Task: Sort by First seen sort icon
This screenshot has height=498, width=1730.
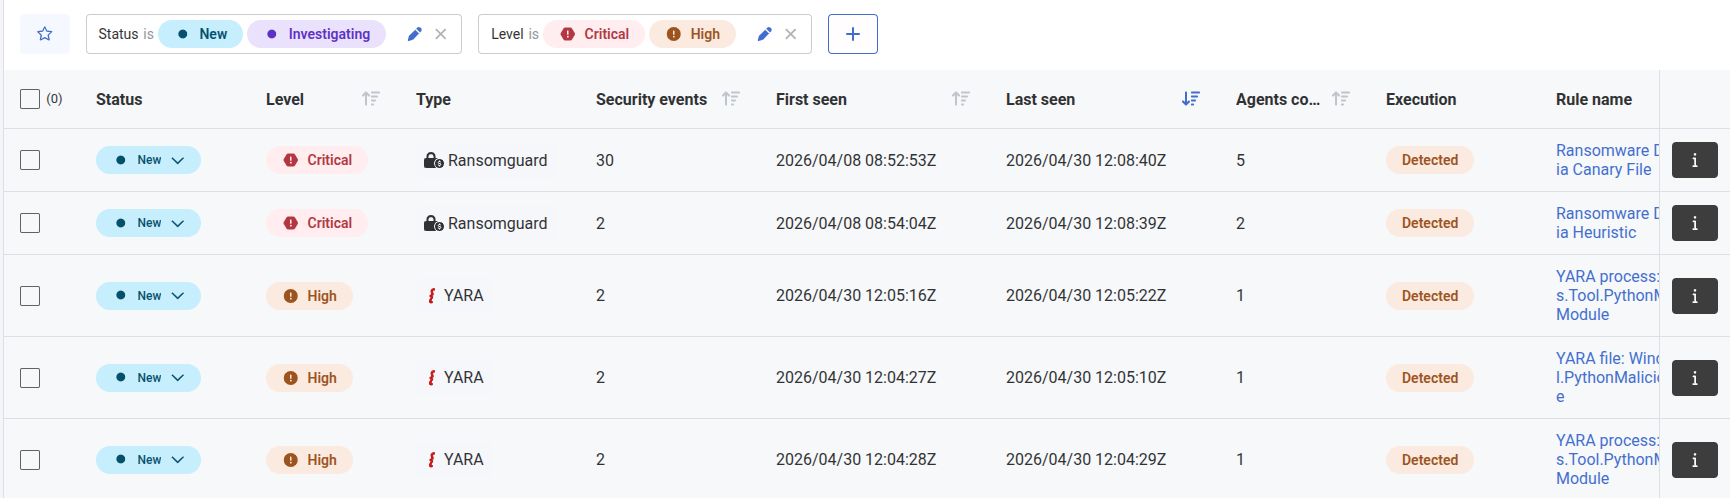Action: point(961,99)
